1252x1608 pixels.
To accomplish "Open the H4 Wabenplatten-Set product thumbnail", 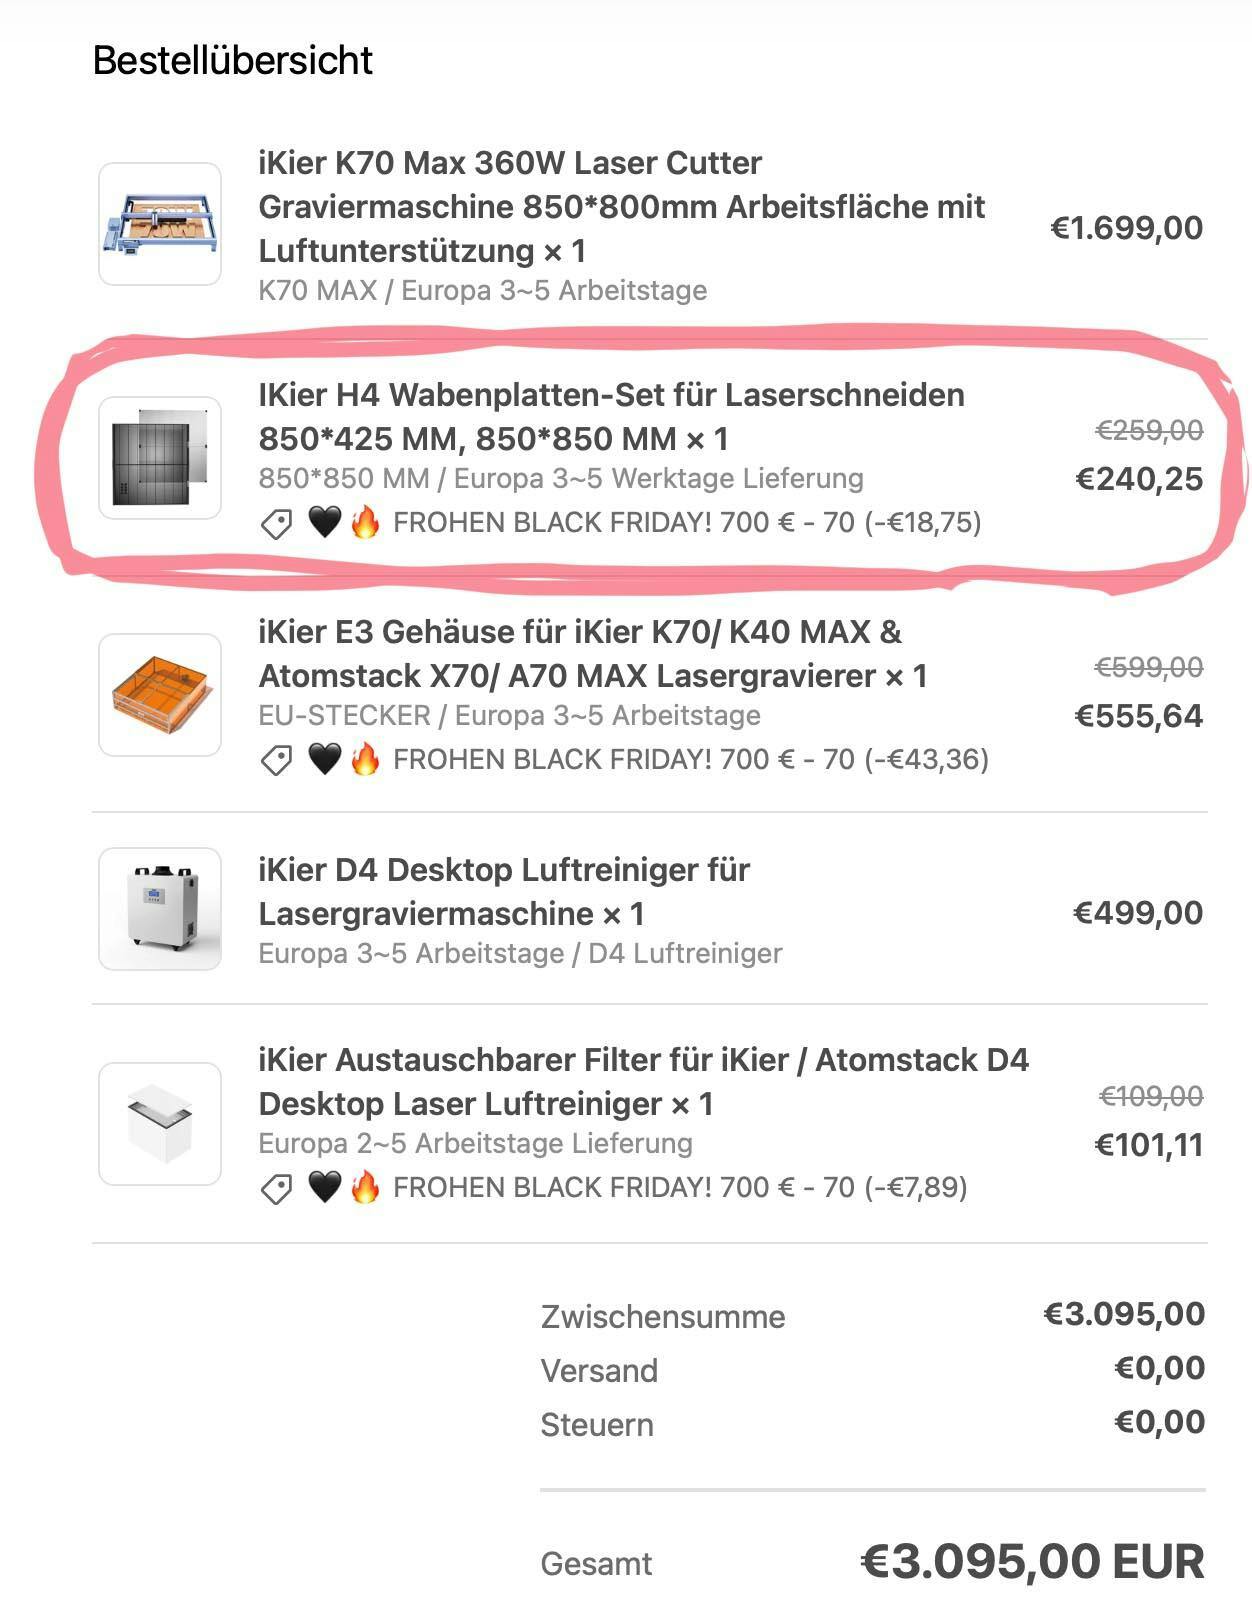I will point(160,458).
